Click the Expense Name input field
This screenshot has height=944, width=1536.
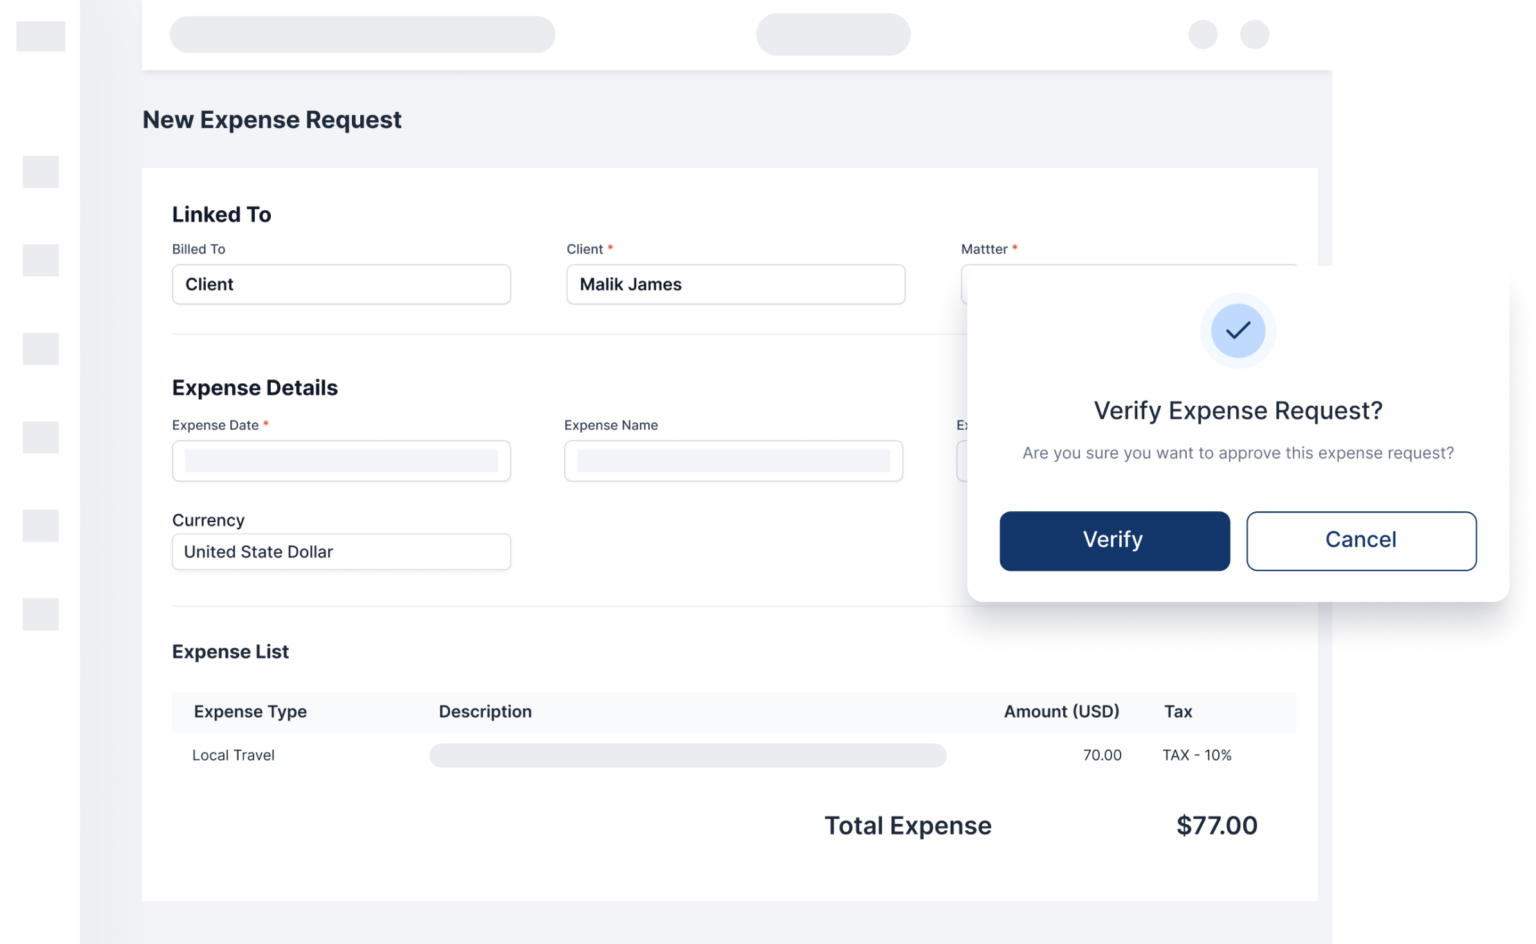point(733,461)
